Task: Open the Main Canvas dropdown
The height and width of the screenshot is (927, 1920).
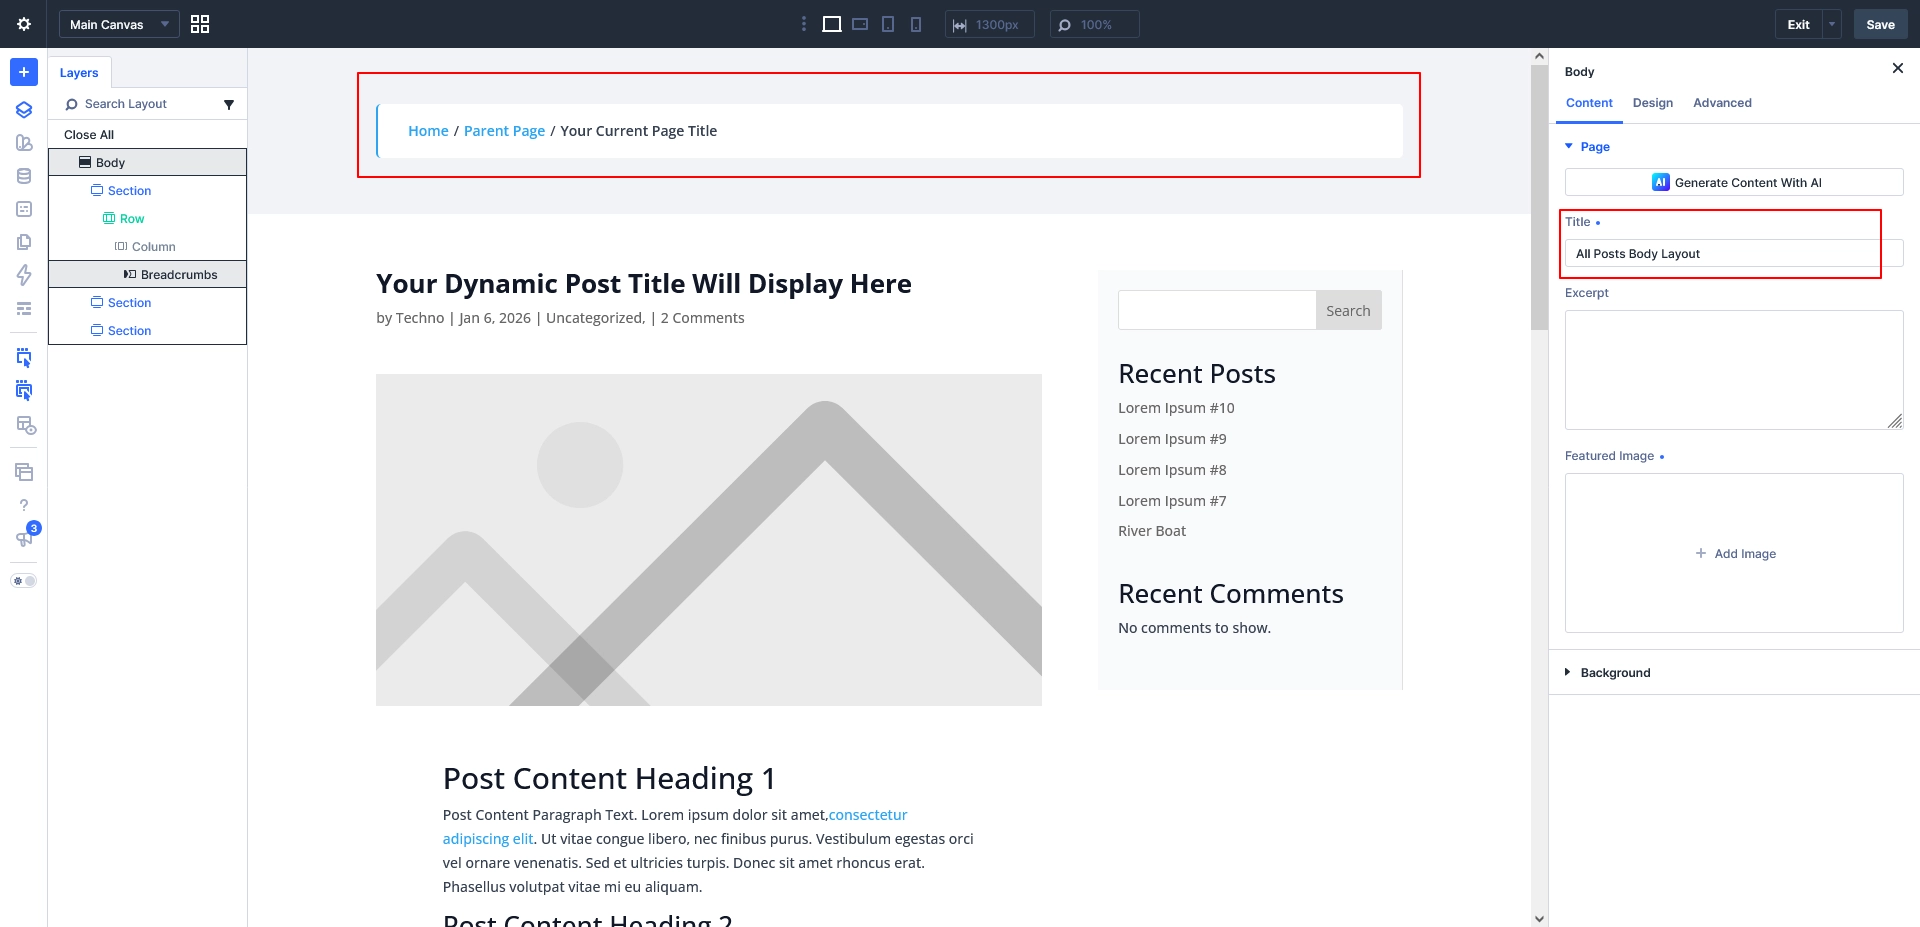Action: [119, 24]
